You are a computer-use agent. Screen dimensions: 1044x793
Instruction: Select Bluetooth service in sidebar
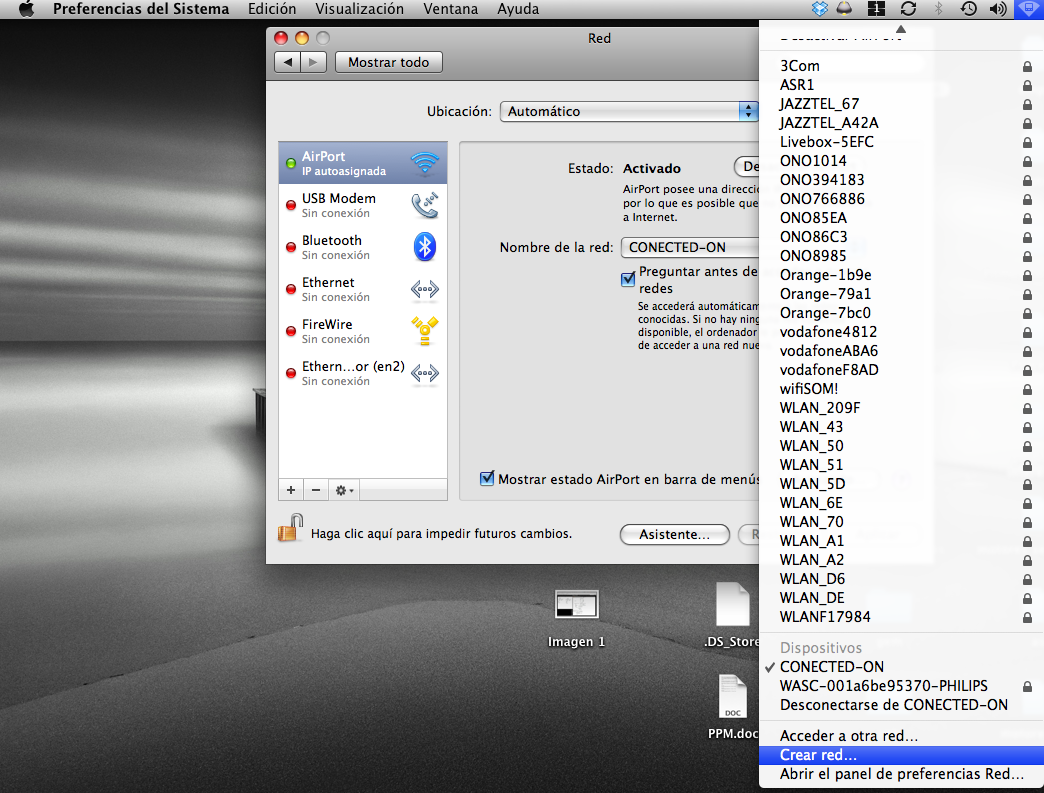click(363, 247)
